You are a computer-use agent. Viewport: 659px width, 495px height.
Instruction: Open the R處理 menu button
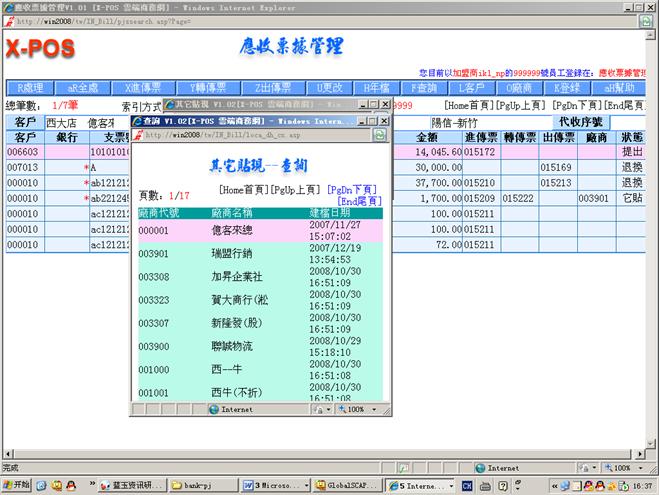(30, 87)
